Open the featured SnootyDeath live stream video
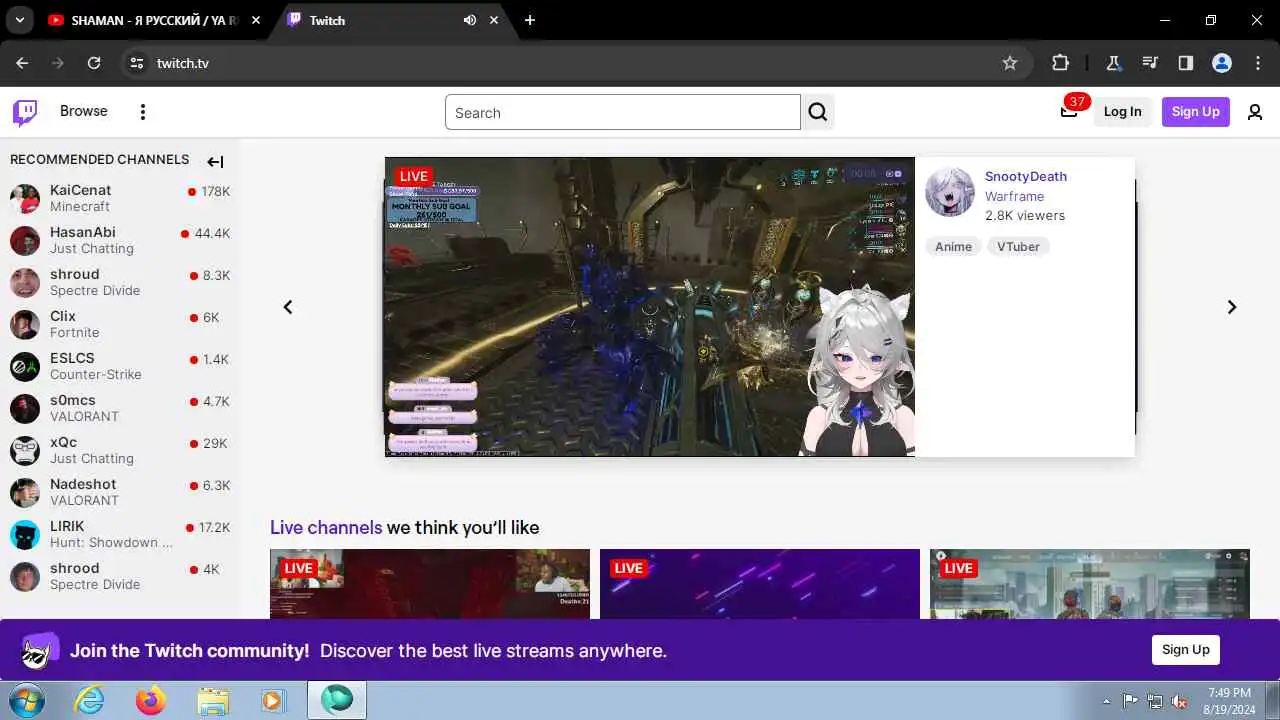Screen dimensions: 1280x720 click(650, 307)
